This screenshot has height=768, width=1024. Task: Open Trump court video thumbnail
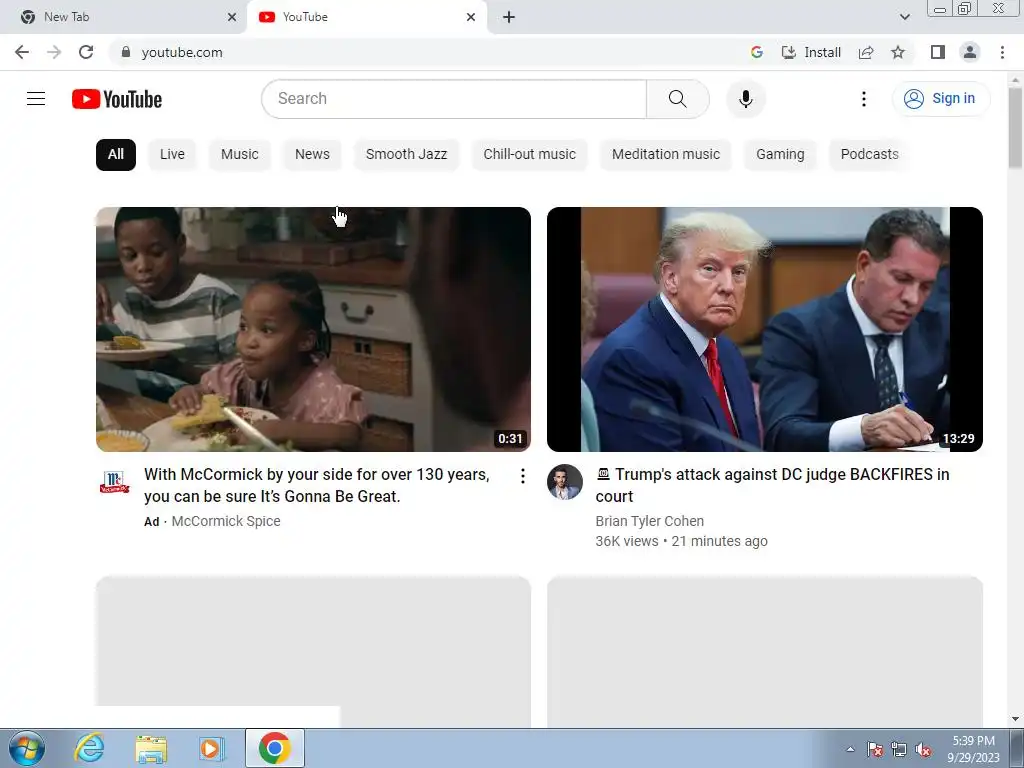(764, 329)
